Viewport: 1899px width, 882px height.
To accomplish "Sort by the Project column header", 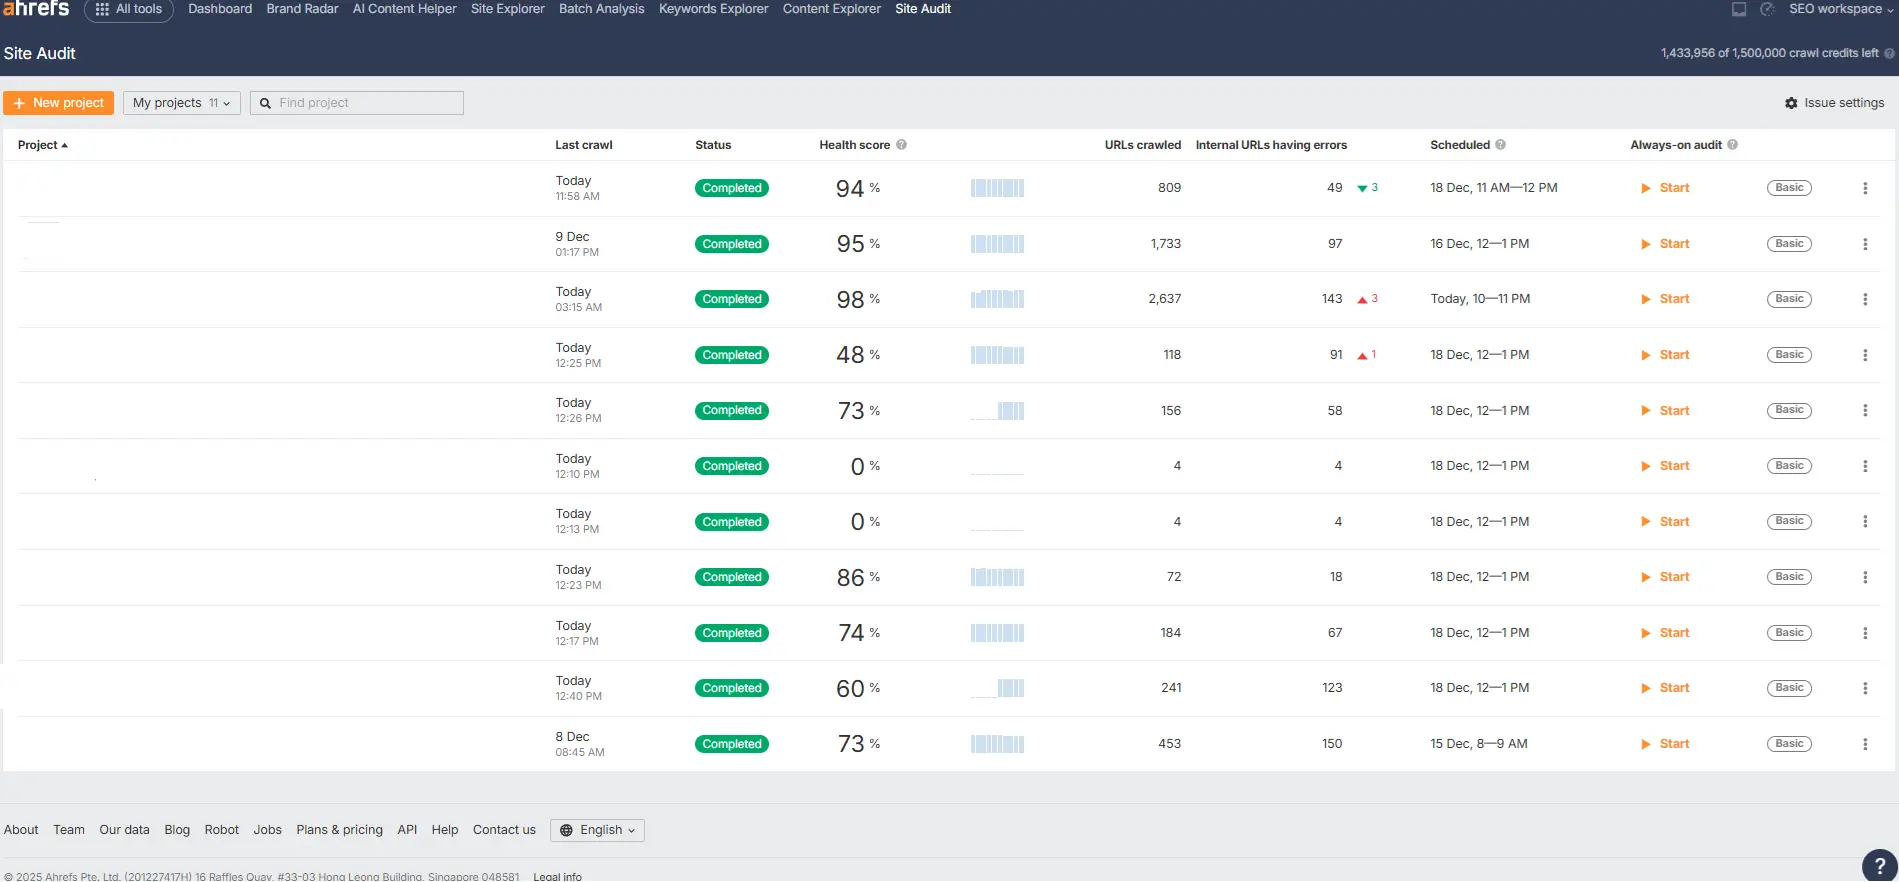I will tap(43, 145).
